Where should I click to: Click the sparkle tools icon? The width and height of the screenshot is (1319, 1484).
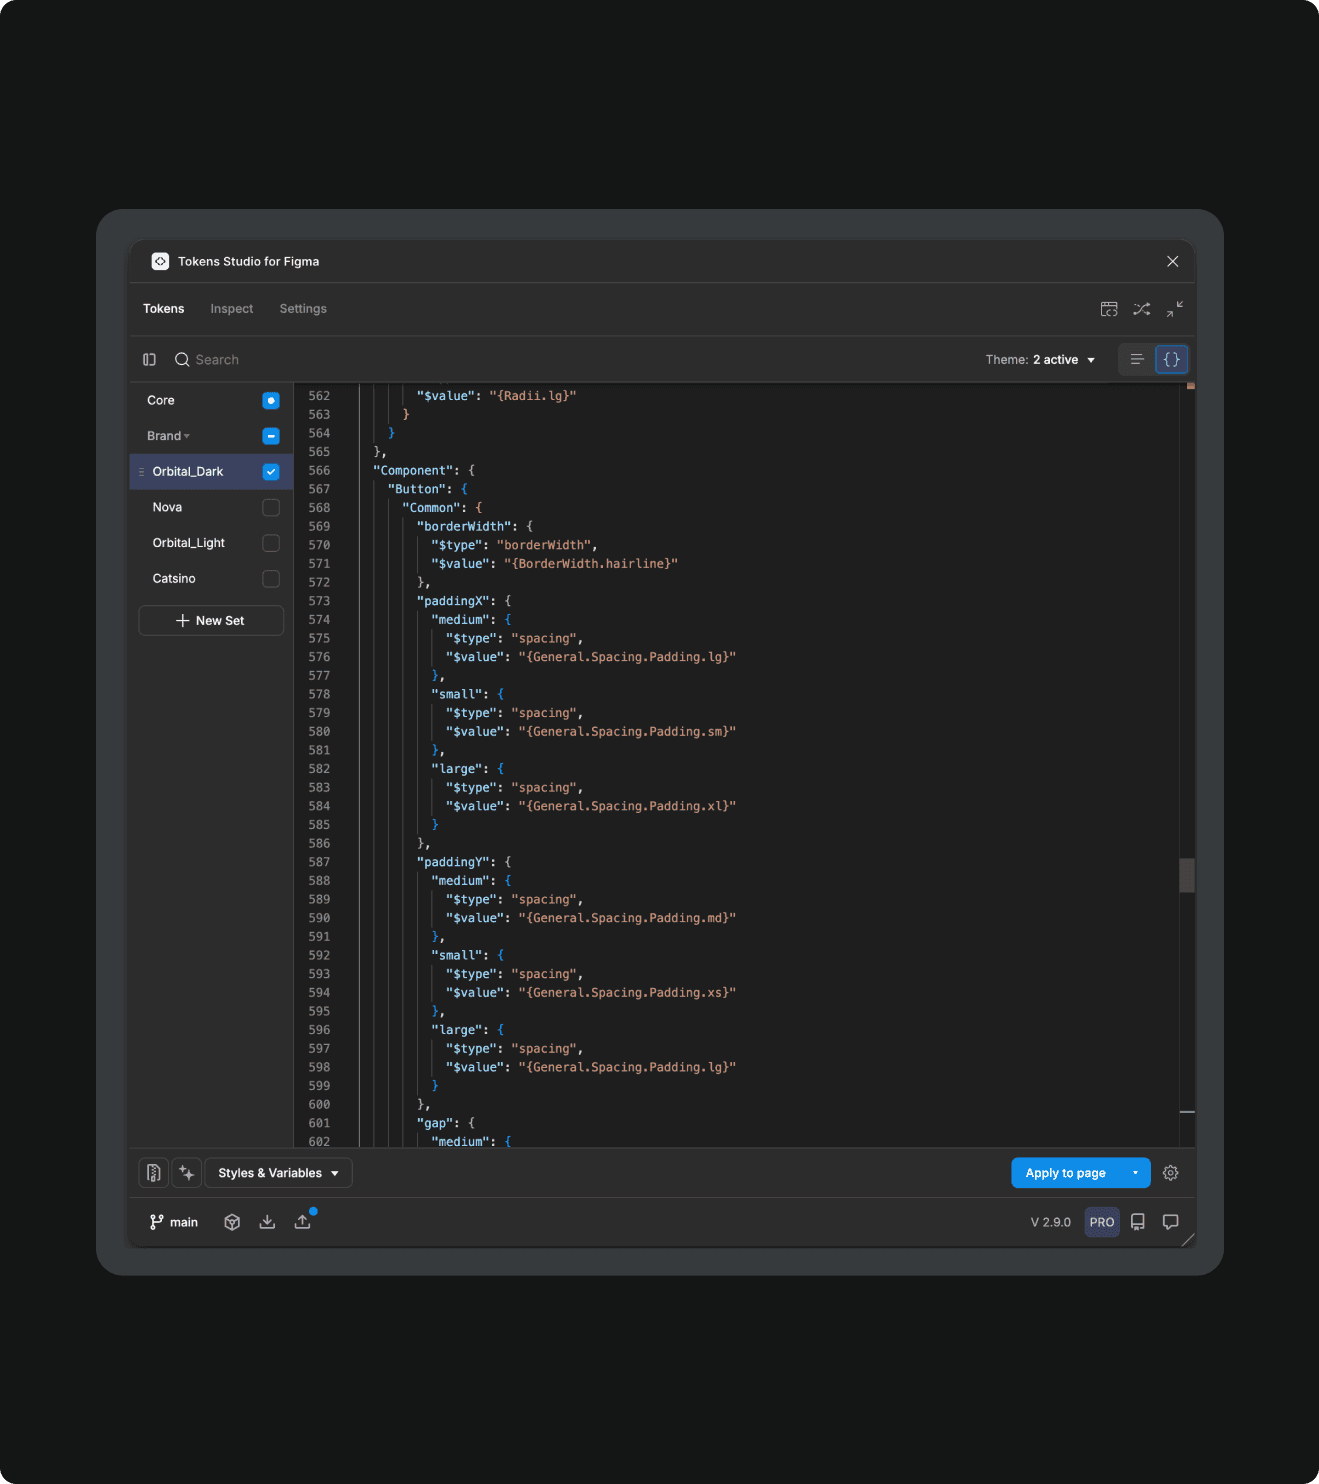coord(187,1173)
